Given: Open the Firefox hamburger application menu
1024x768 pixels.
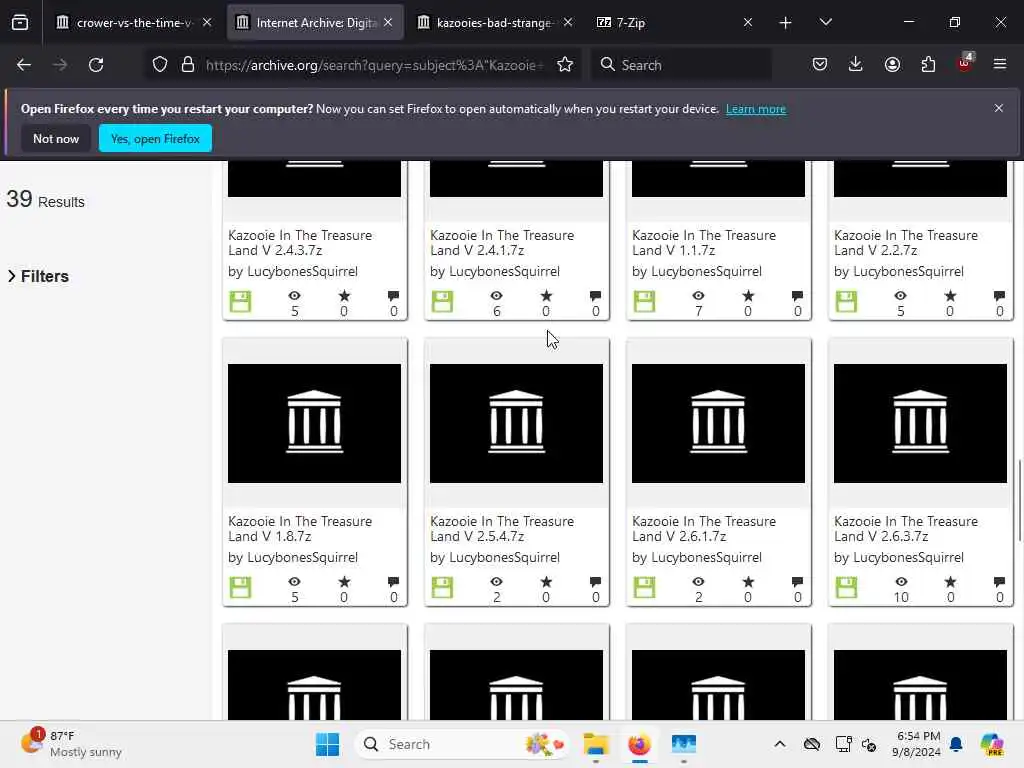Looking at the screenshot, I should tap(1000, 65).
